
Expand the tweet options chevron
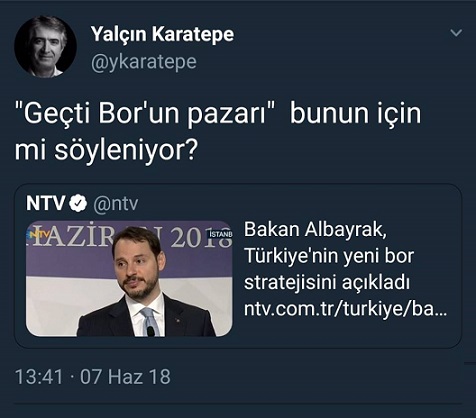click(x=456, y=33)
